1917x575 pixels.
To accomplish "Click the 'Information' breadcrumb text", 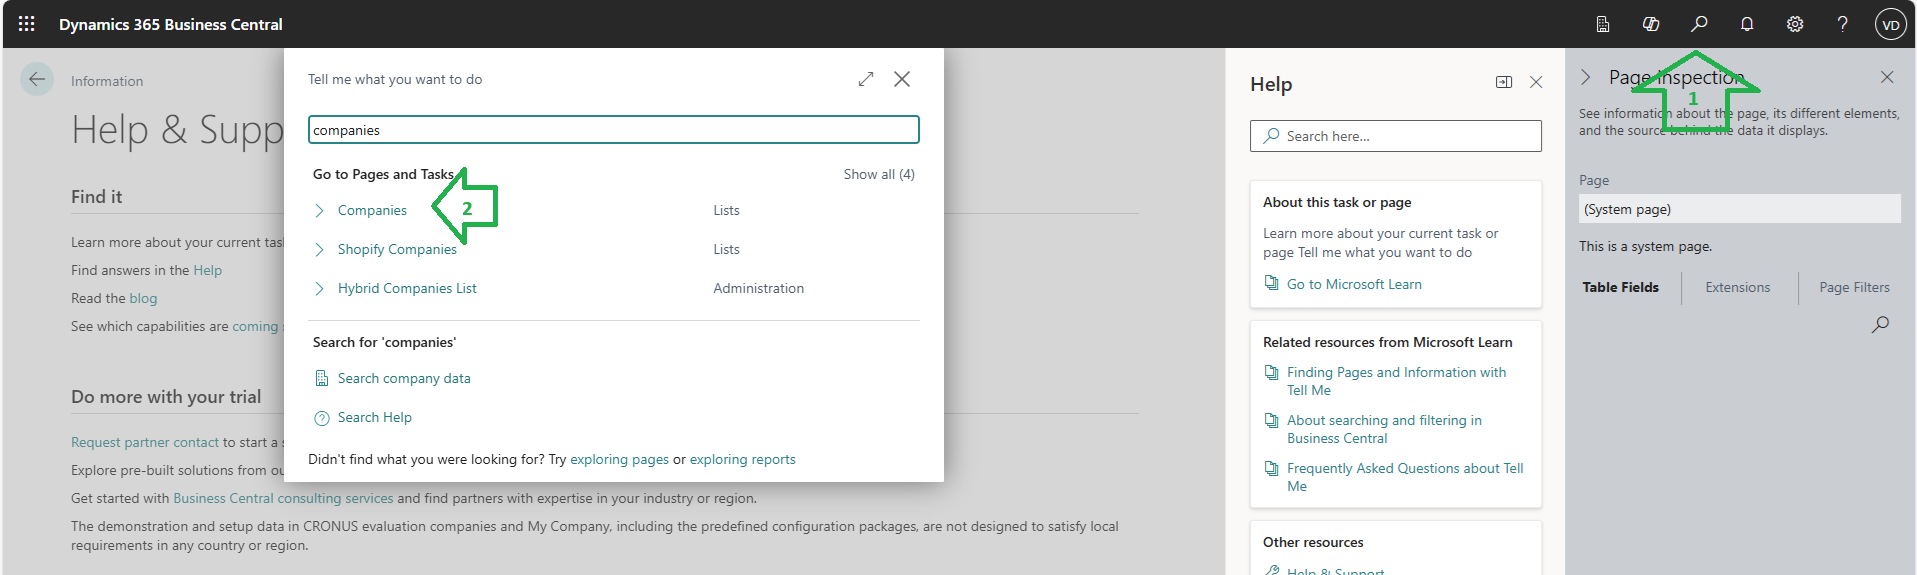I will point(107,81).
